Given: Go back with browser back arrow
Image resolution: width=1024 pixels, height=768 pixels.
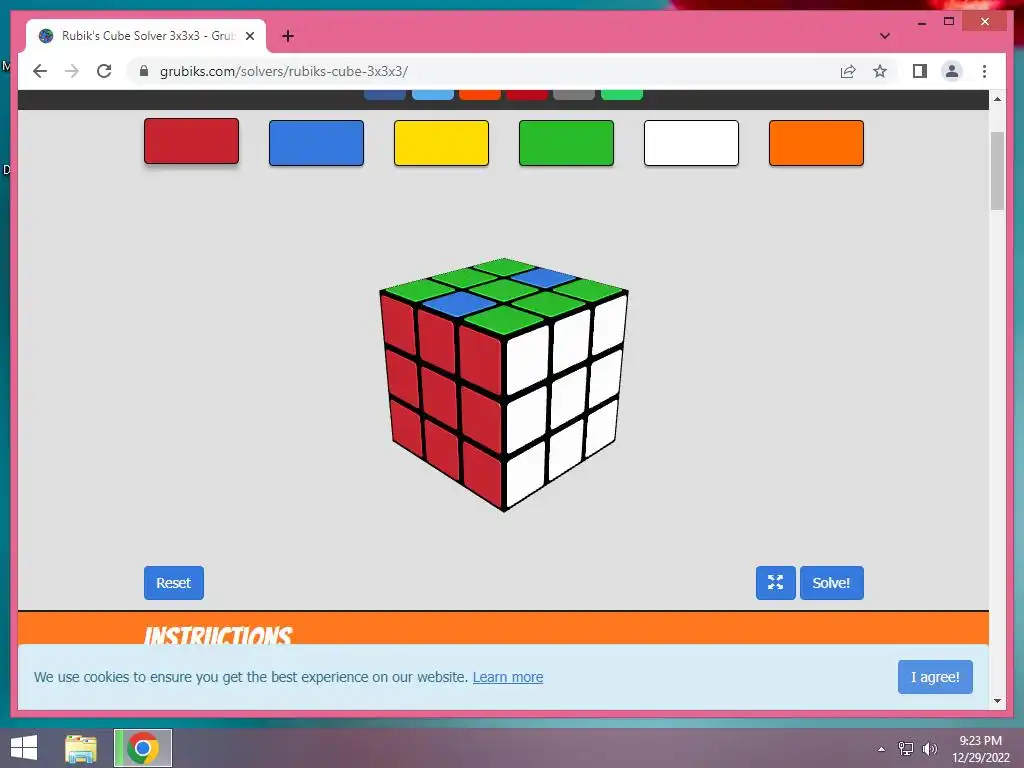Looking at the screenshot, I should [40, 71].
